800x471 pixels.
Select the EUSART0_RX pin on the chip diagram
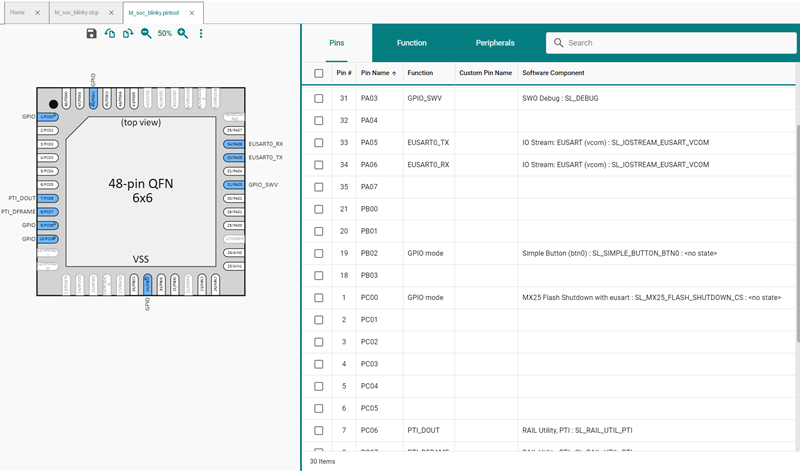click(235, 144)
